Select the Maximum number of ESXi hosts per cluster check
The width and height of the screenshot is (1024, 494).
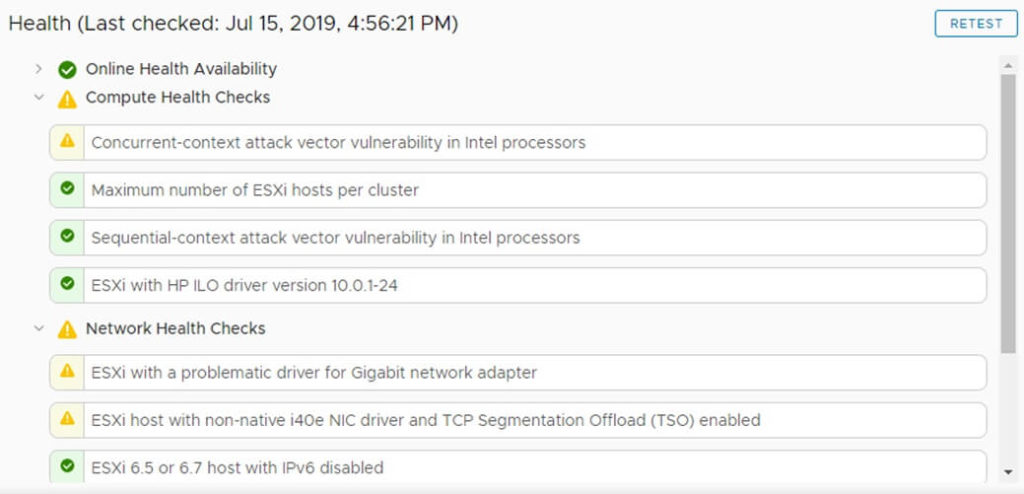518,190
